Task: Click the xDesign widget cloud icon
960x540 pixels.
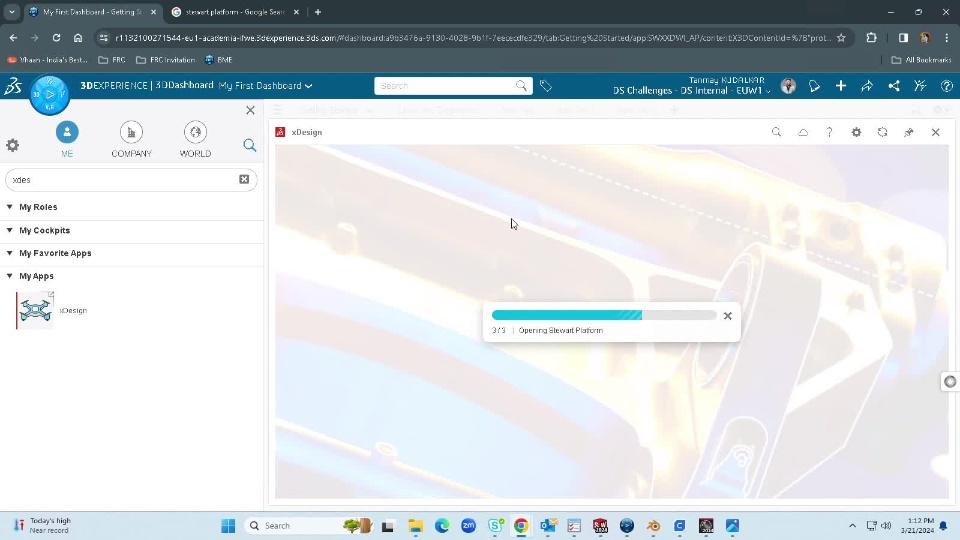Action: pyautogui.click(x=803, y=132)
